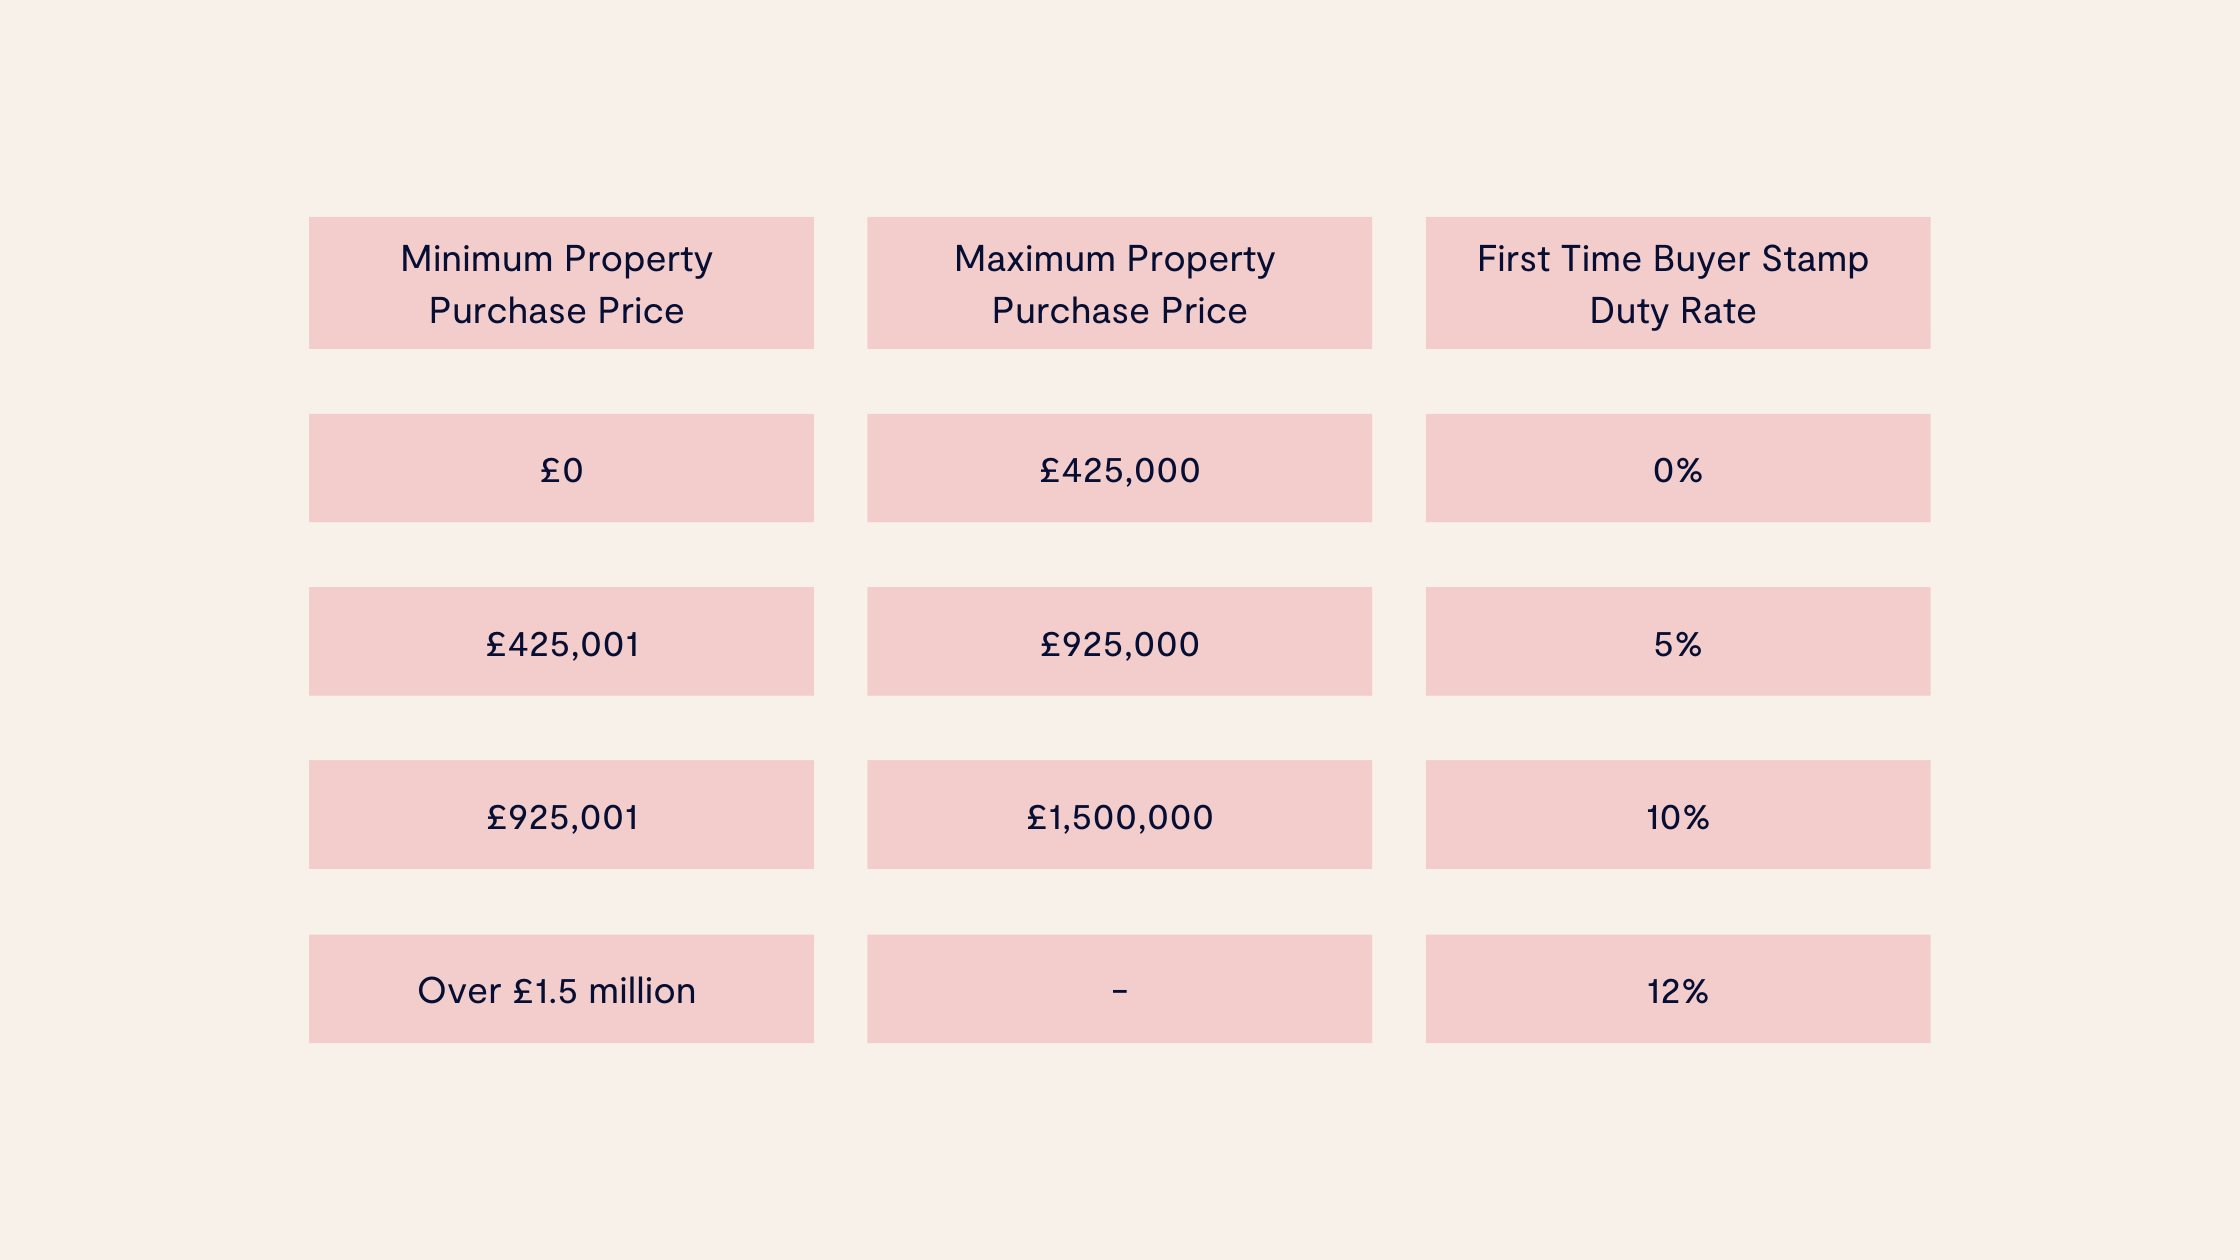The height and width of the screenshot is (1260, 2240).
Task: Click the "Minimum Property" header line
Action: 556,259
